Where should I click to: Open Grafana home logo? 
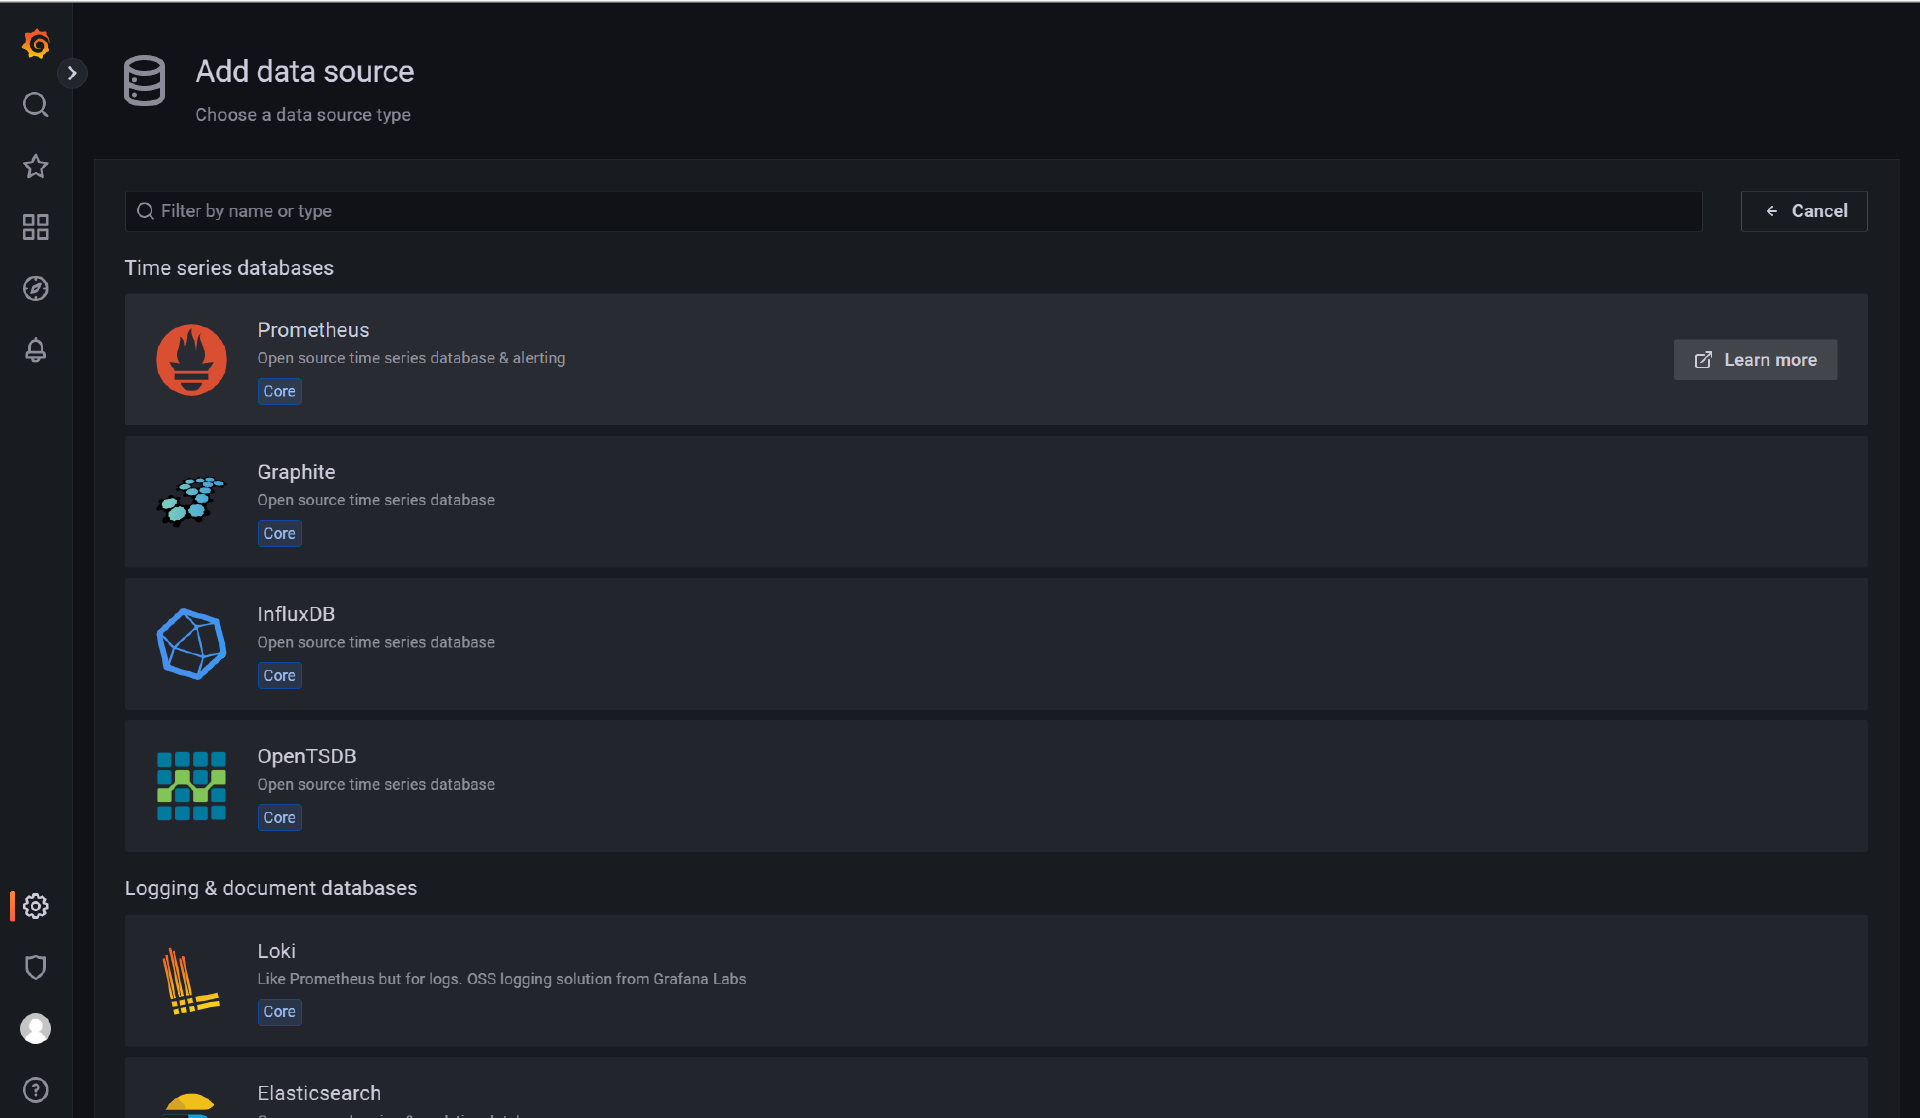(36, 44)
